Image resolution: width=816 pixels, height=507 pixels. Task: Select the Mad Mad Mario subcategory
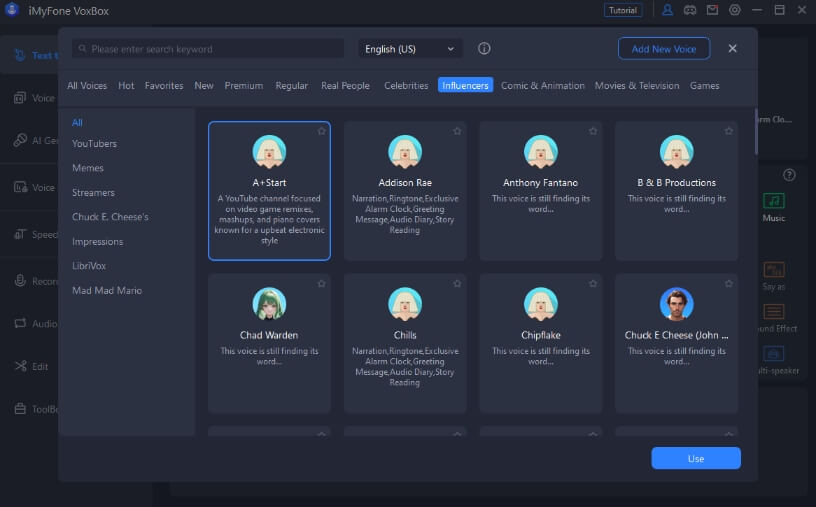click(x=107, y=290)
